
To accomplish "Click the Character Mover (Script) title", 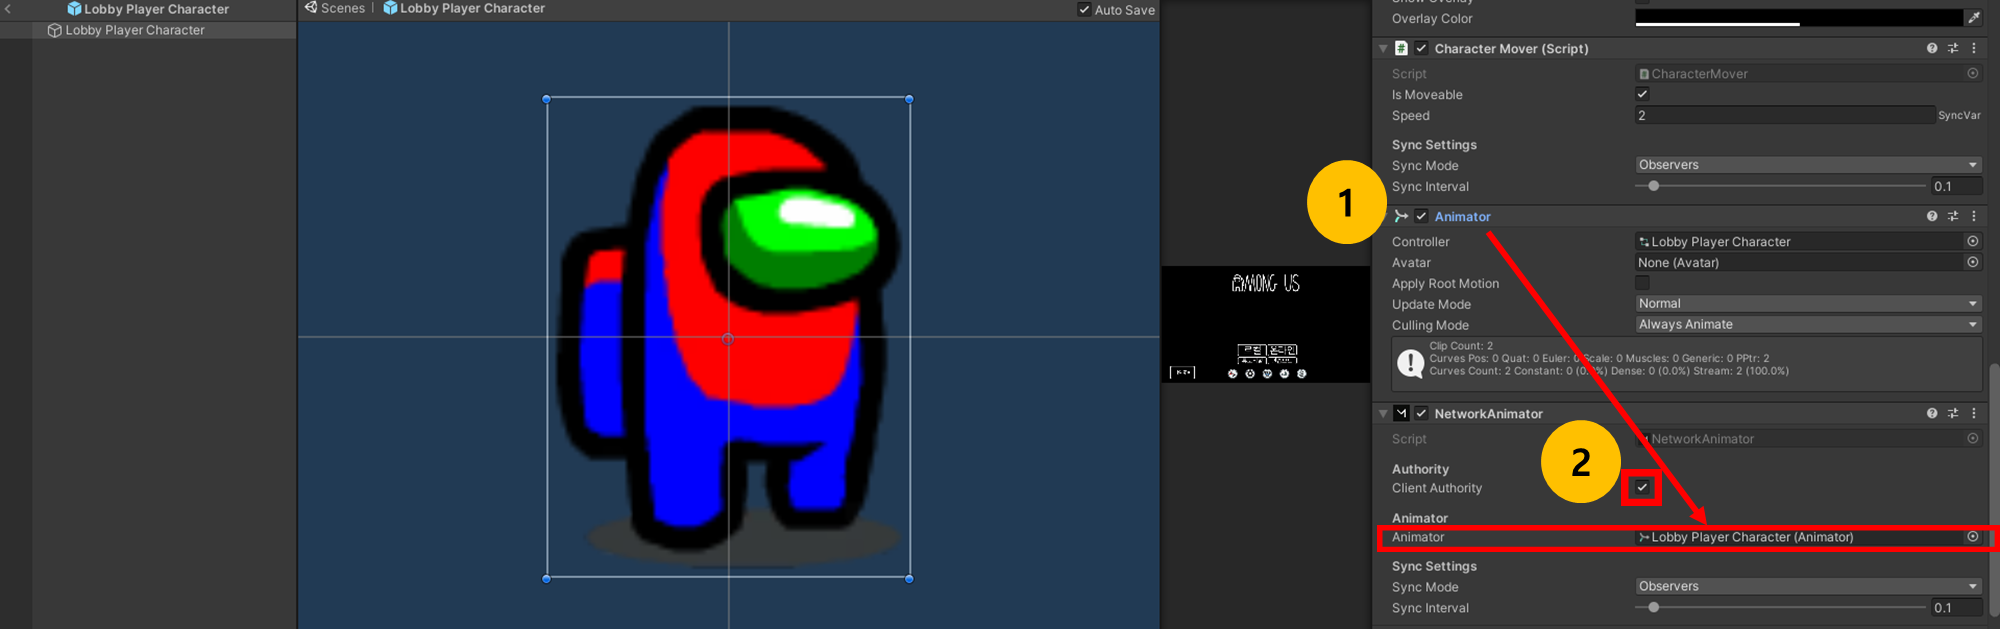I will [1511, 48].
